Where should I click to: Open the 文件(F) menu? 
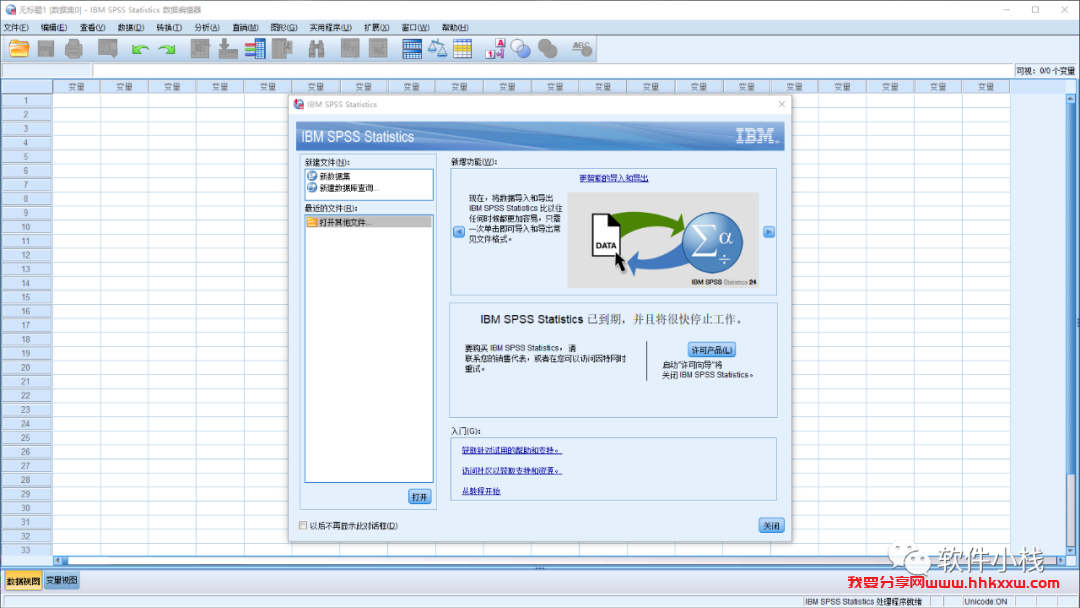pyautogui.click(x=17, y=28)
